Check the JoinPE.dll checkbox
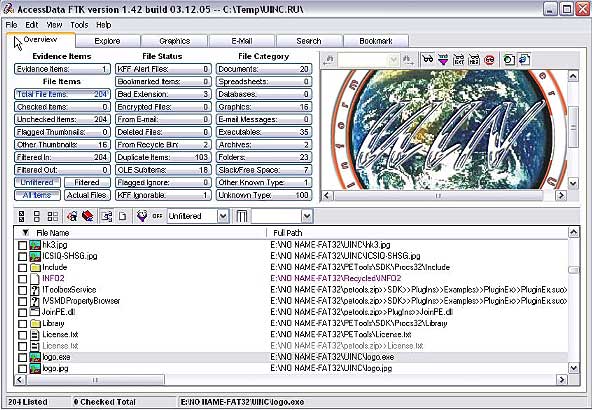Image resolution: width=592 pixels, height=410 pixels. pyautogui.click(x=22, y=313)
